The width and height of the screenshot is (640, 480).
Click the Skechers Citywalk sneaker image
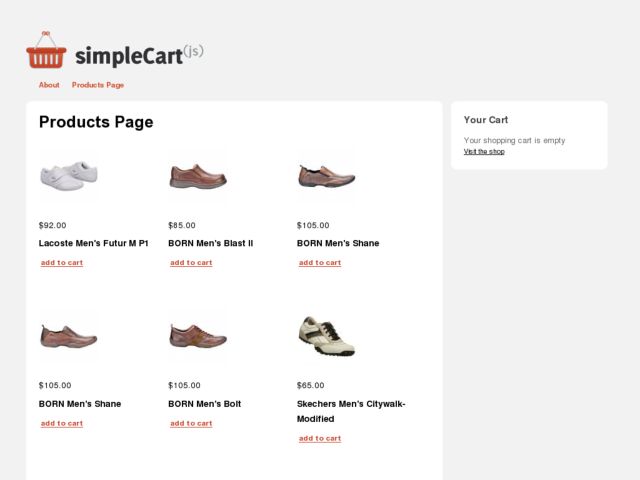pos(327,337)
